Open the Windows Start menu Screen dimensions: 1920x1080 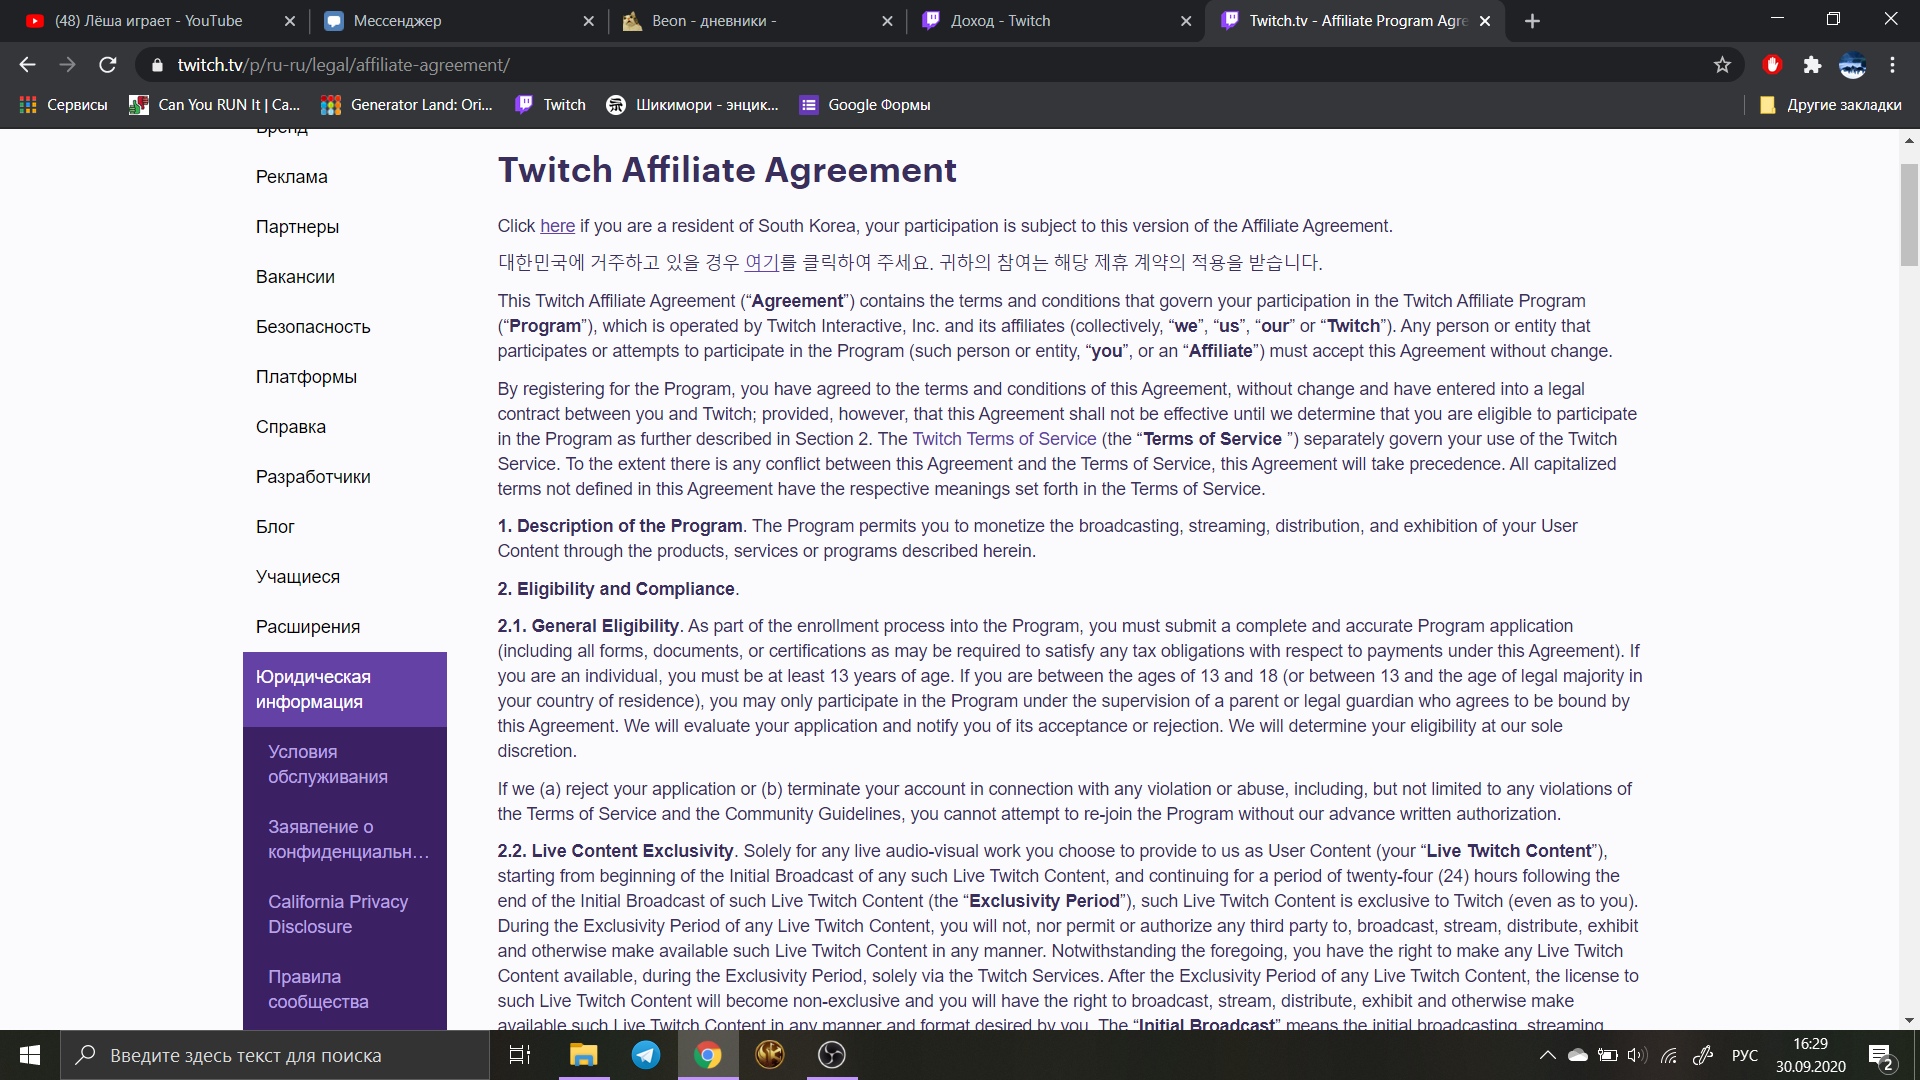pyautogui.click(x=30, y=1055)
